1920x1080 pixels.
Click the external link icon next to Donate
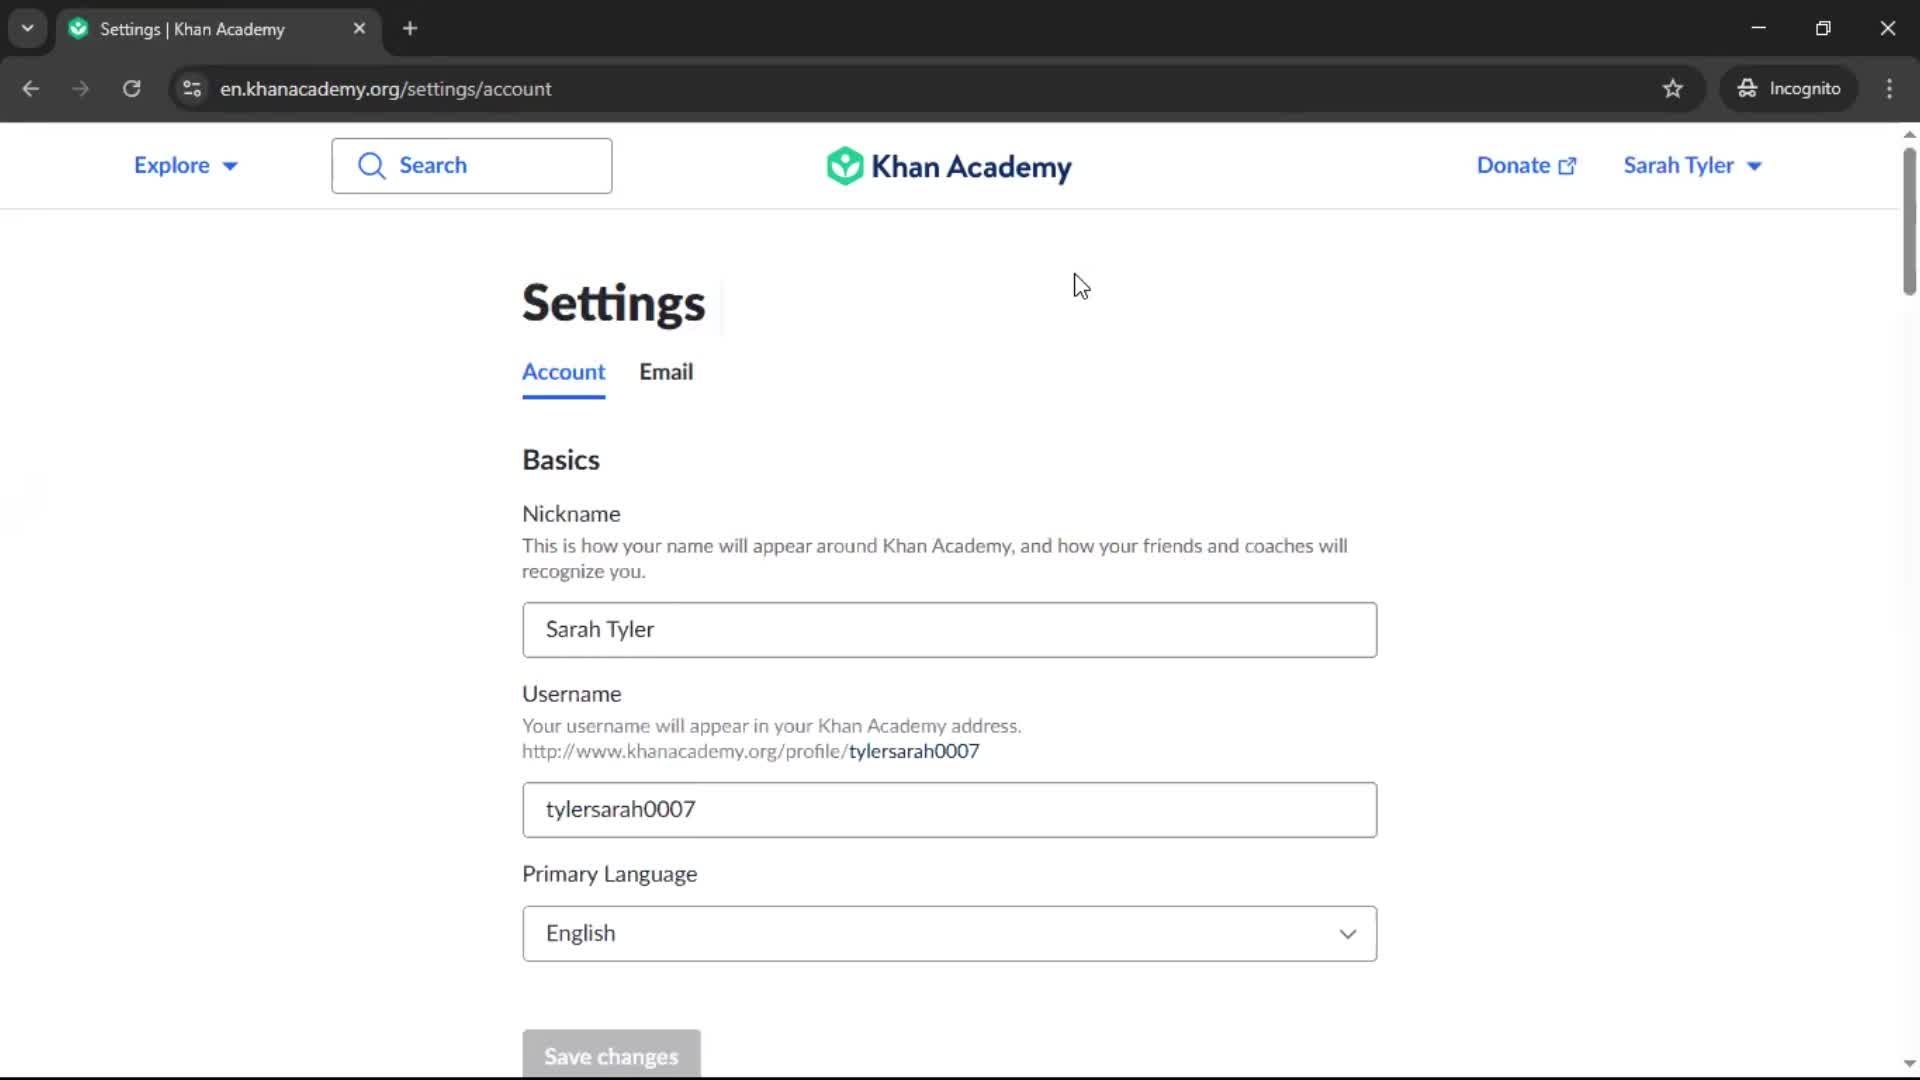(1567, 166)
